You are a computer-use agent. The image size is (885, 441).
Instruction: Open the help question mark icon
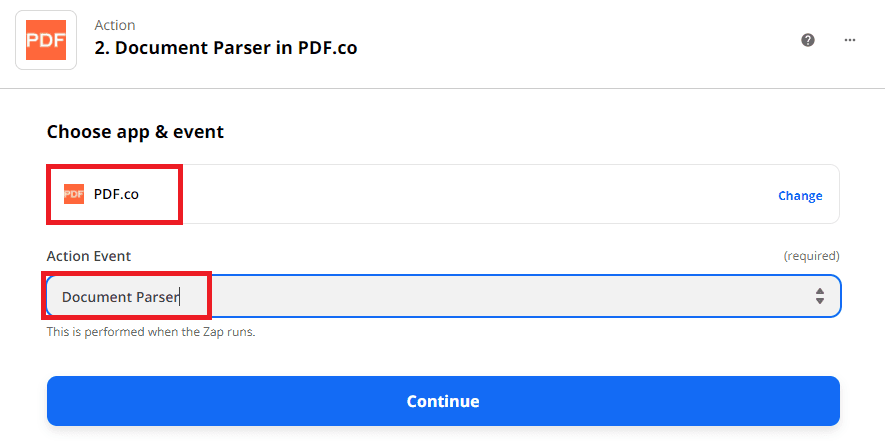(808, 40)
